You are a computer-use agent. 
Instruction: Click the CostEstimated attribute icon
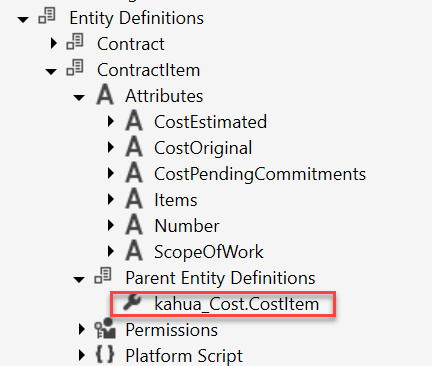(x=134, y=121)
